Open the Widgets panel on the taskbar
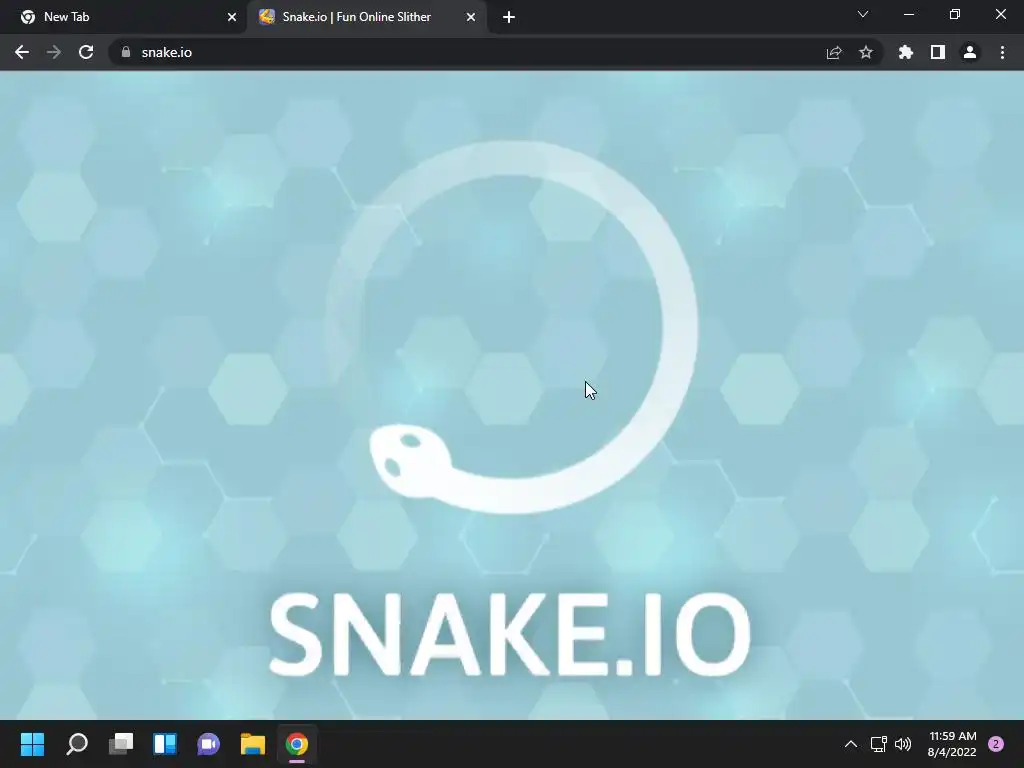This screenshot has height=768, width=1024. tap(165, 744)
